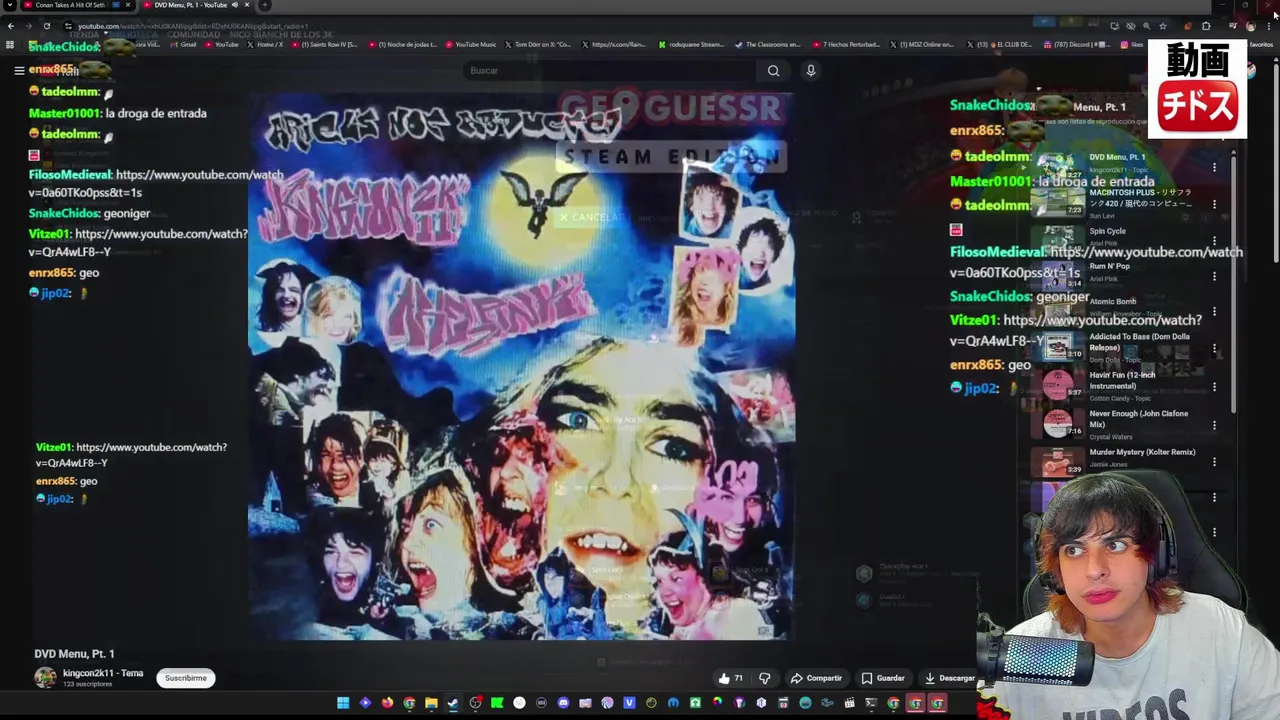The width and height of the screenshot is (1280, 720).
Task: Open options for Atomic Bomb playlist item
Action: [x=1214, y=311]
